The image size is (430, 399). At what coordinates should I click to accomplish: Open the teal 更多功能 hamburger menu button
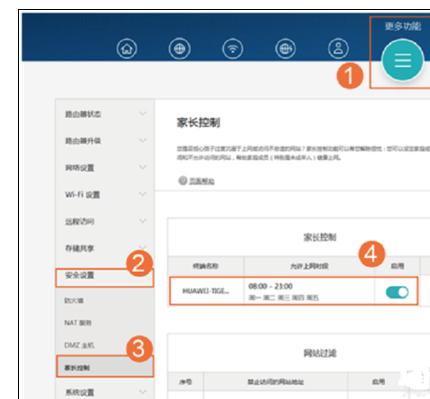pyautogui.click(x=403, y=61)
